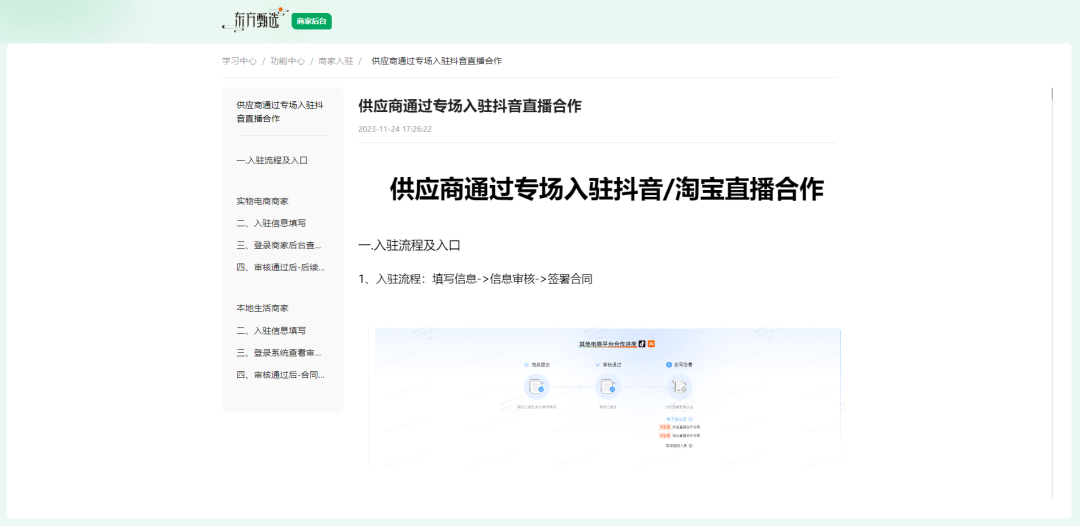The height and width of the screenshot is (526, 1080).
Task: Open 商家入驻 breadcrumb link
Action: pos(335,61)
